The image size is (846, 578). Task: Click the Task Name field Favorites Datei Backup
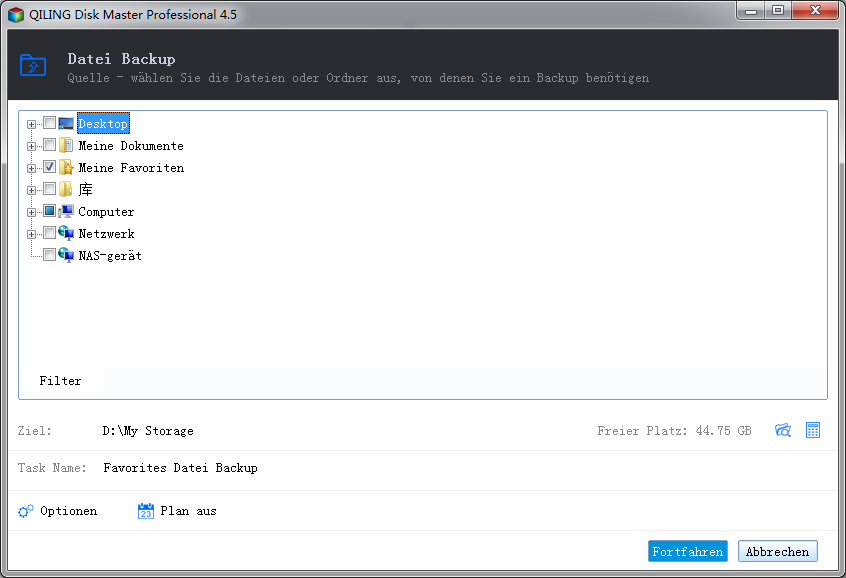coord(180,467)
